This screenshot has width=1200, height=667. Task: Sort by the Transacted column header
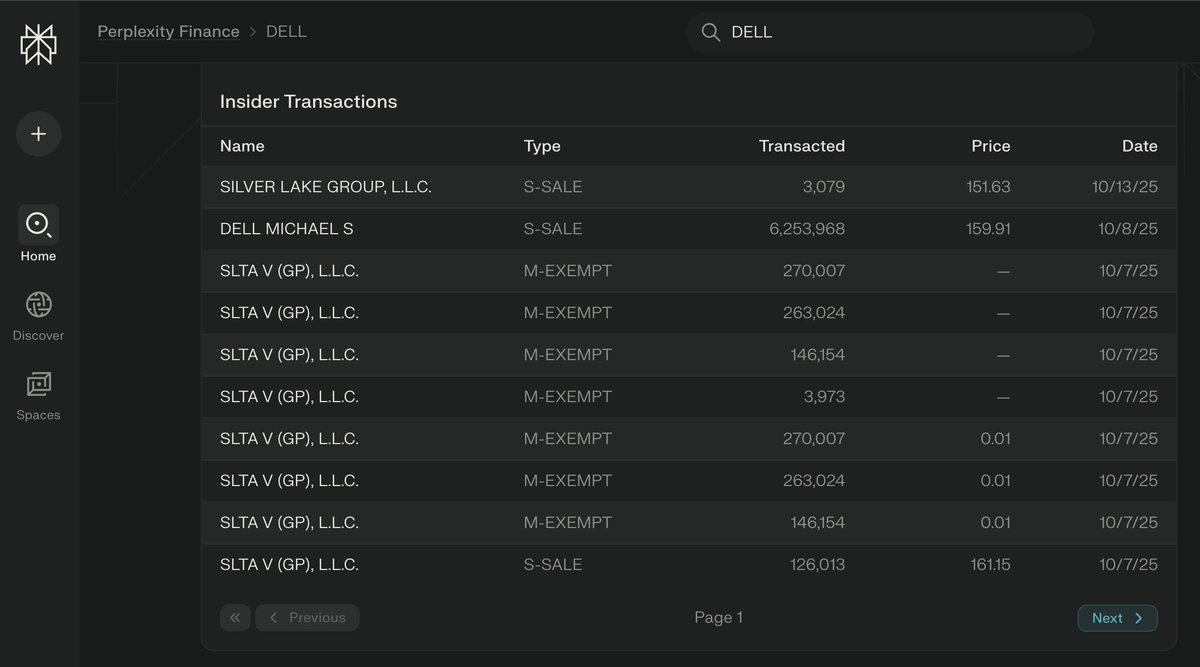point(802,146)
